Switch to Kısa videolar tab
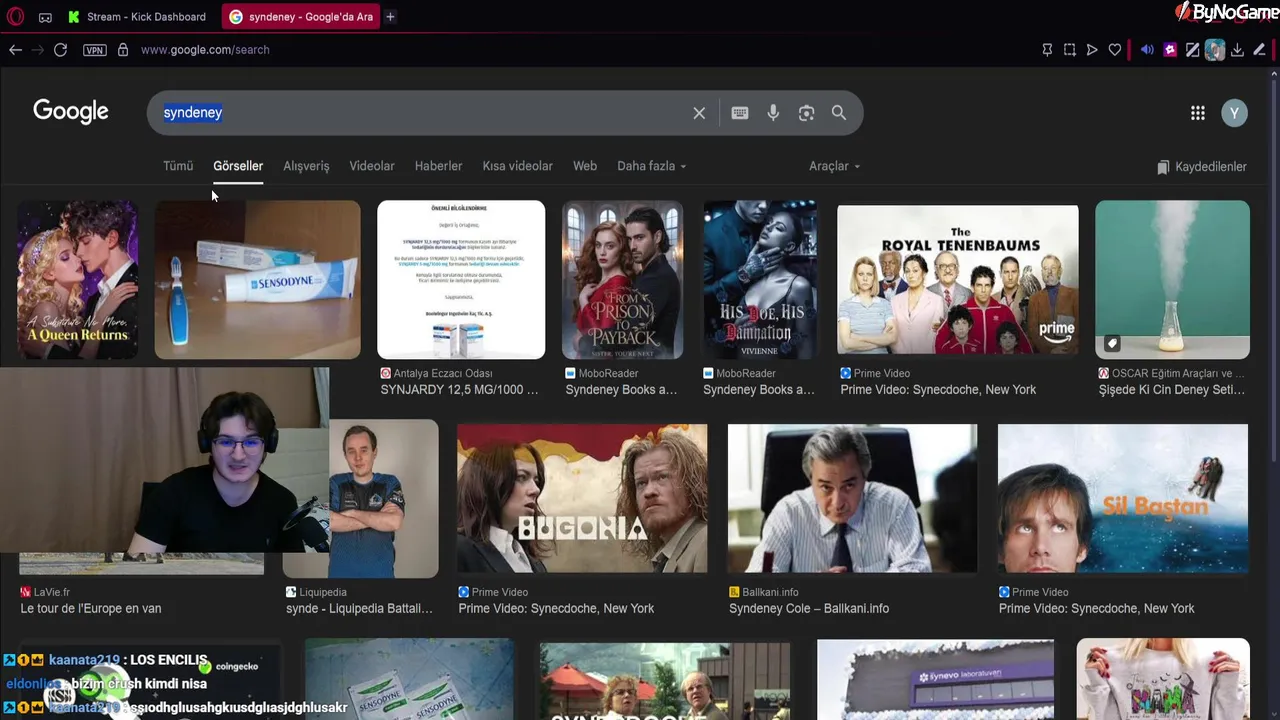Screen dimensions: 1280x720 click(517, 166)
